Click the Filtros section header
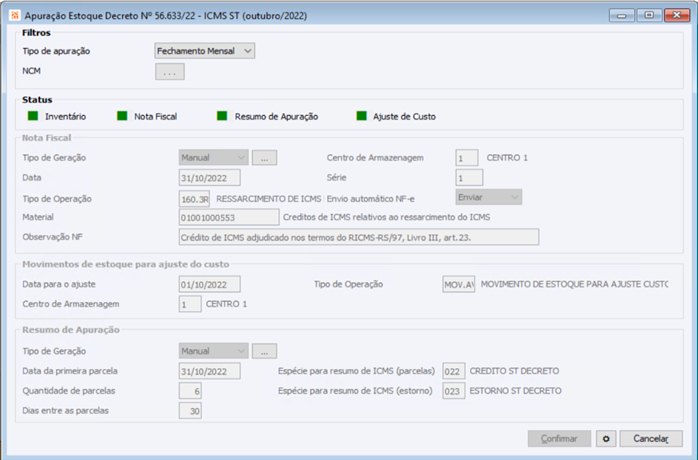This screenshot has width=698, height=460. [x=37, y=33]
